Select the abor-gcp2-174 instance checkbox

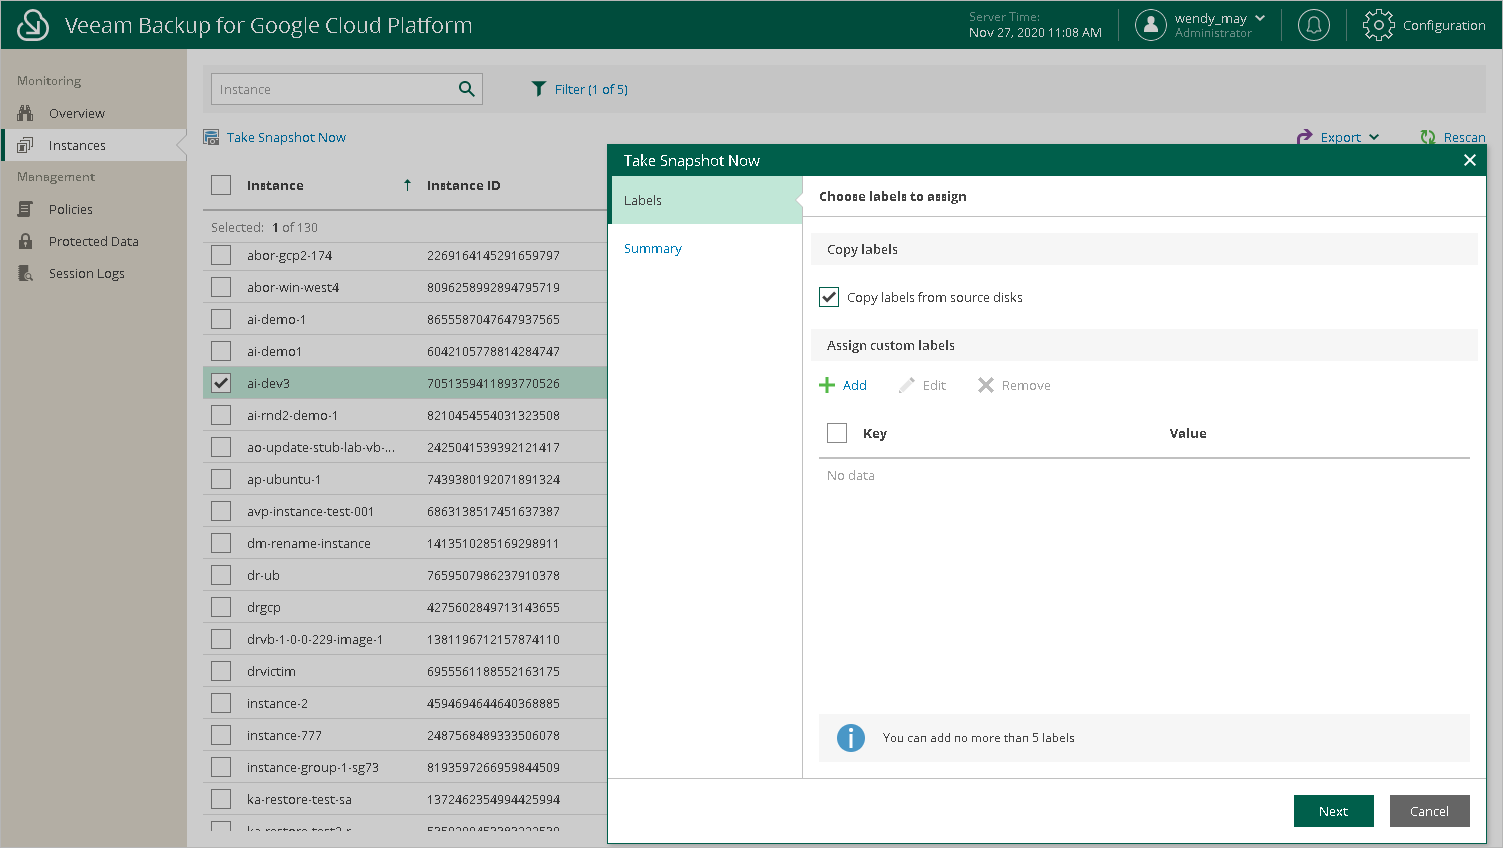click(221, 255)
